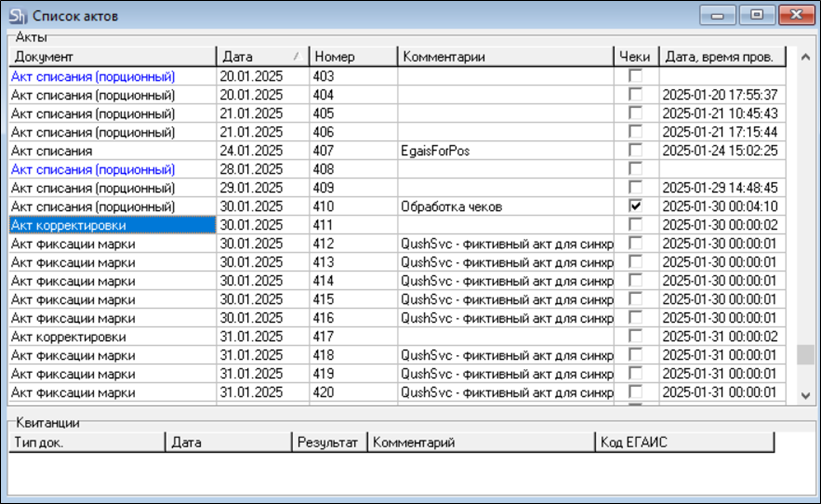
Task: Select the highlighted Акт корректировки row 411
Action: (x=112, y=226)
